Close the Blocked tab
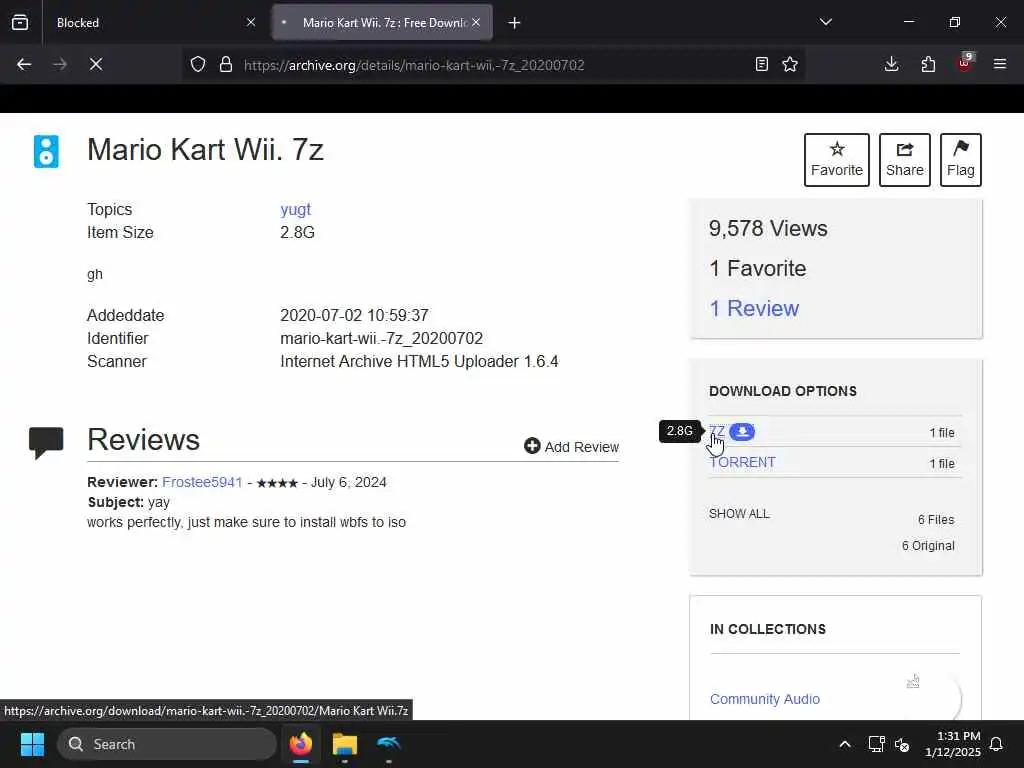 [251, 23]
